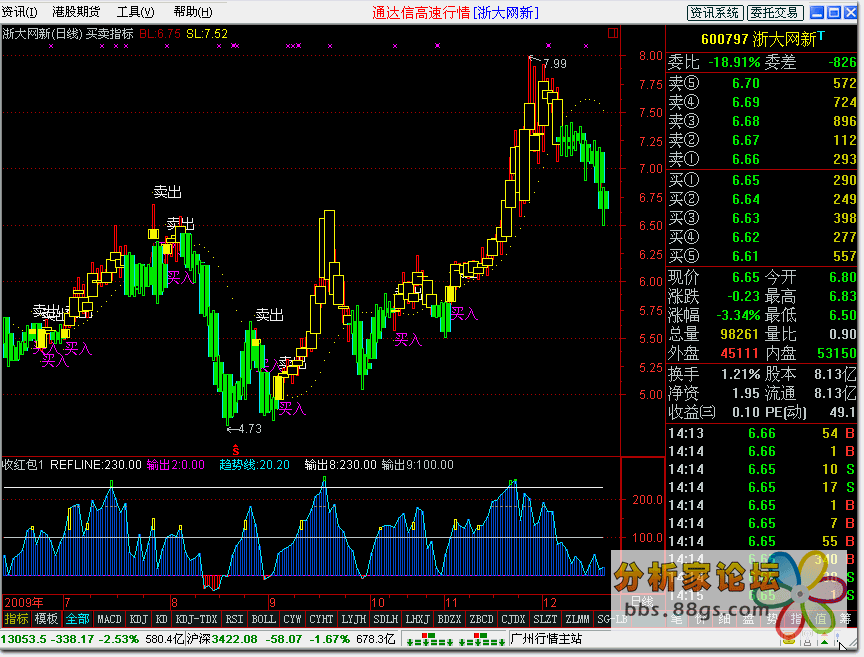Switch to the ZLMM indicator
This screenshot has height=657, width=864.
pyautogui.click(x=577, y=619)
